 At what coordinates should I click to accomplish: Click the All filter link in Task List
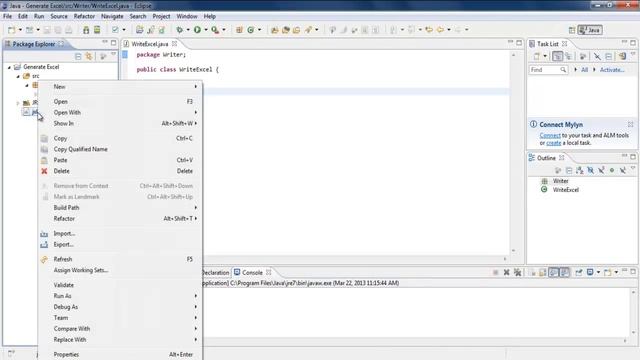pos(584,70)
